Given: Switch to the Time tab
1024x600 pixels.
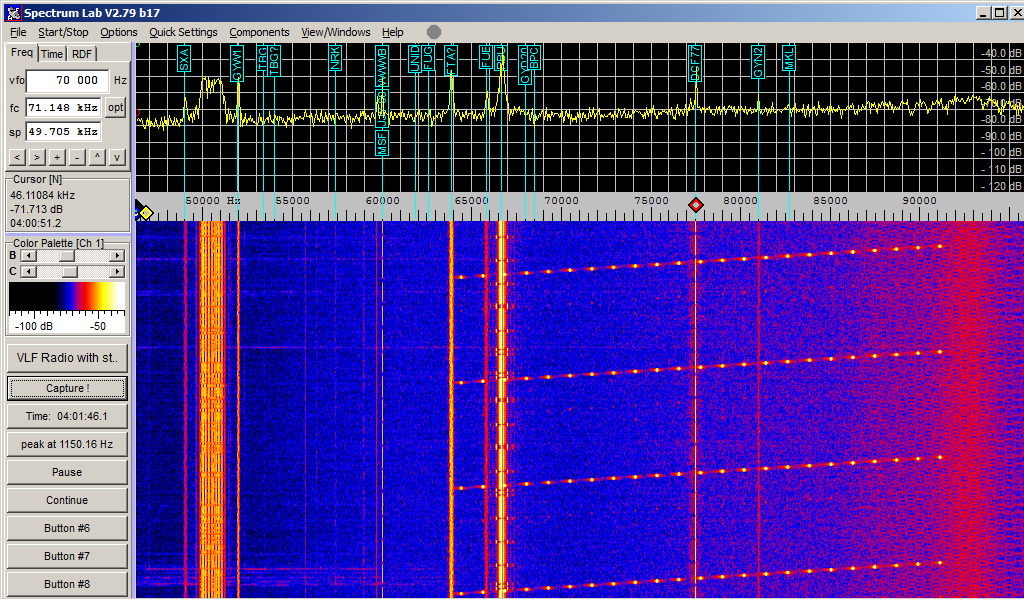Looking at the screenshot, I should (x=52, y=54).
